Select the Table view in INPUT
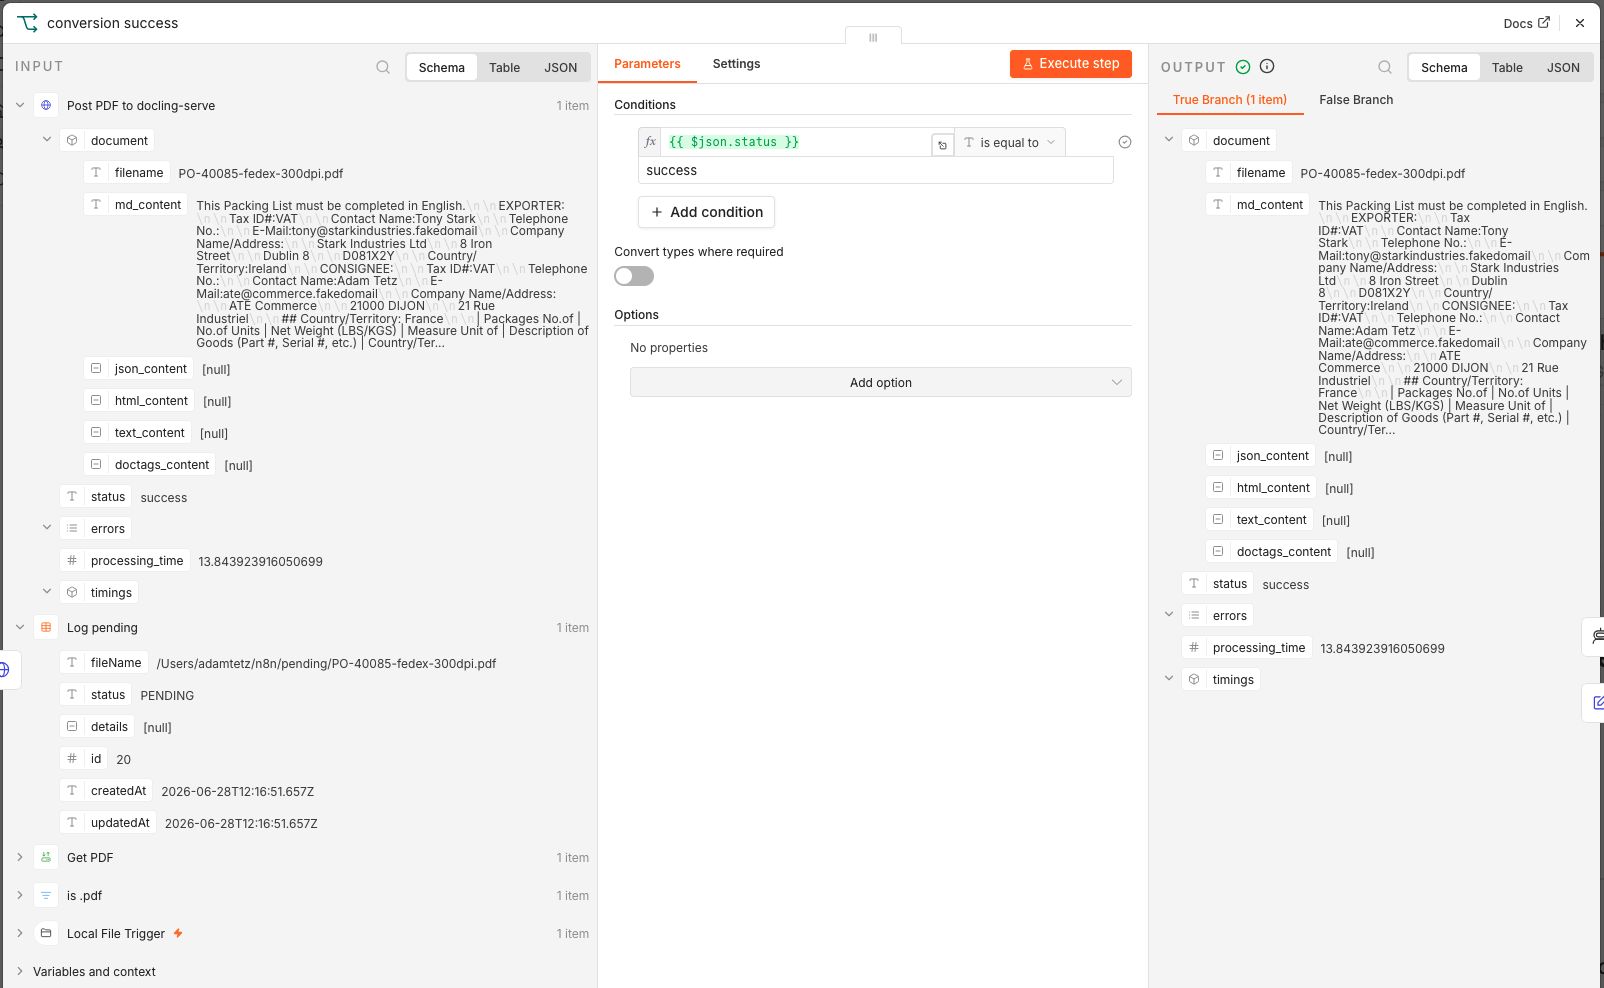1604x988 pixels. tap(504, 68)
